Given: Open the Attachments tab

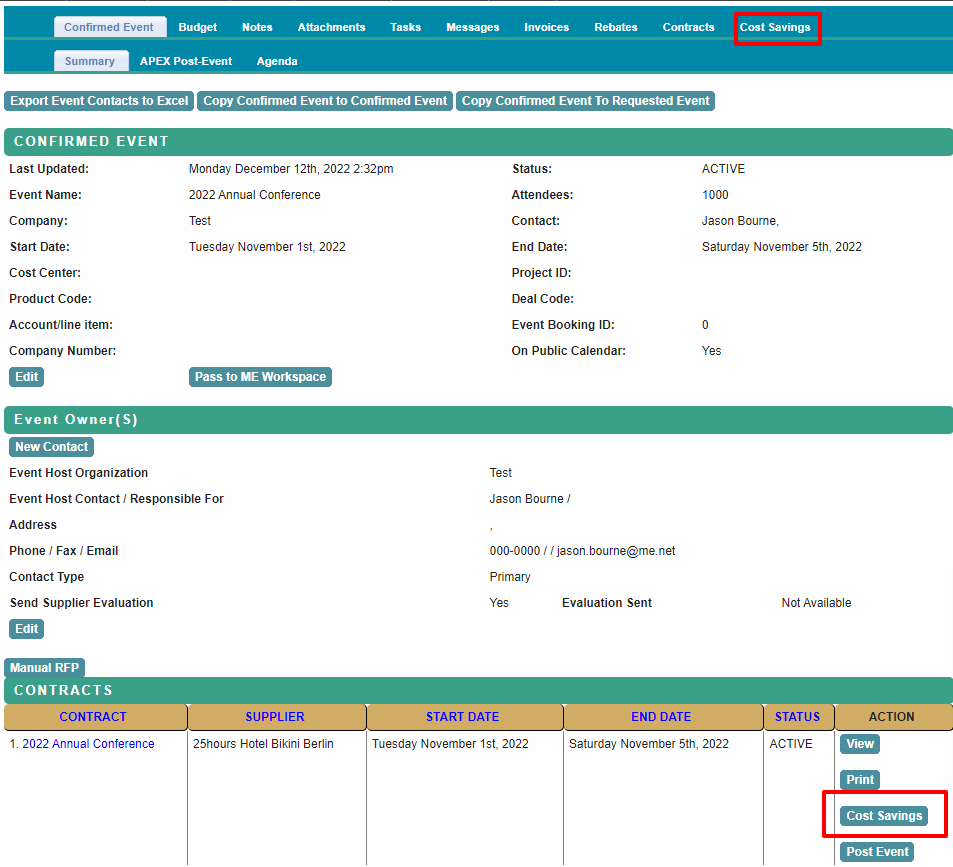Looking at the screenshot, I should coord(331,27).
